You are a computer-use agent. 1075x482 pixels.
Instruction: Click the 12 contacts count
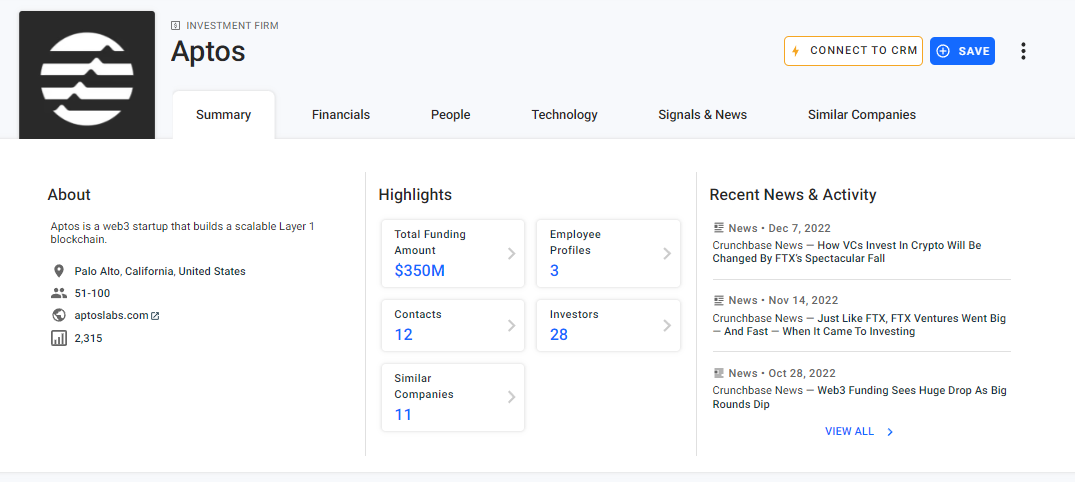coord(403,335)
